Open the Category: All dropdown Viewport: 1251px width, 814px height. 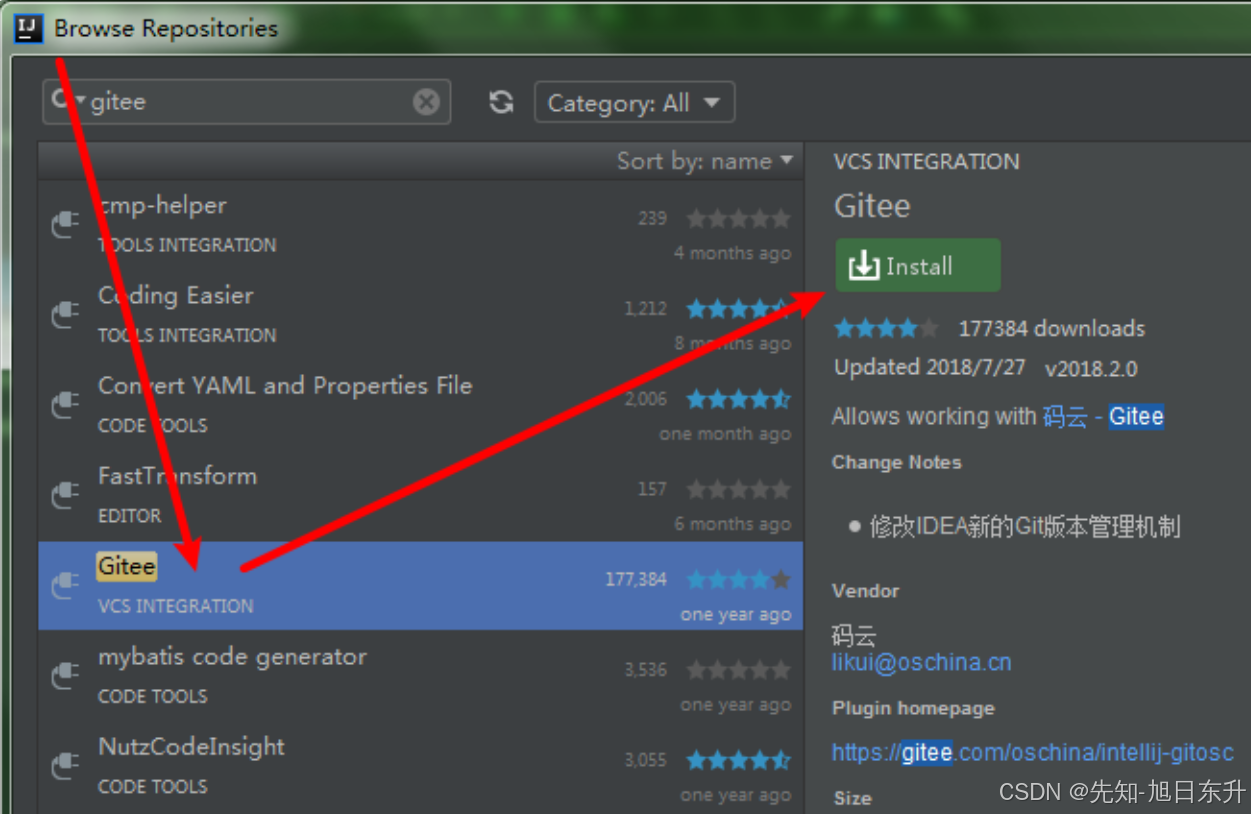click(635, 102)
